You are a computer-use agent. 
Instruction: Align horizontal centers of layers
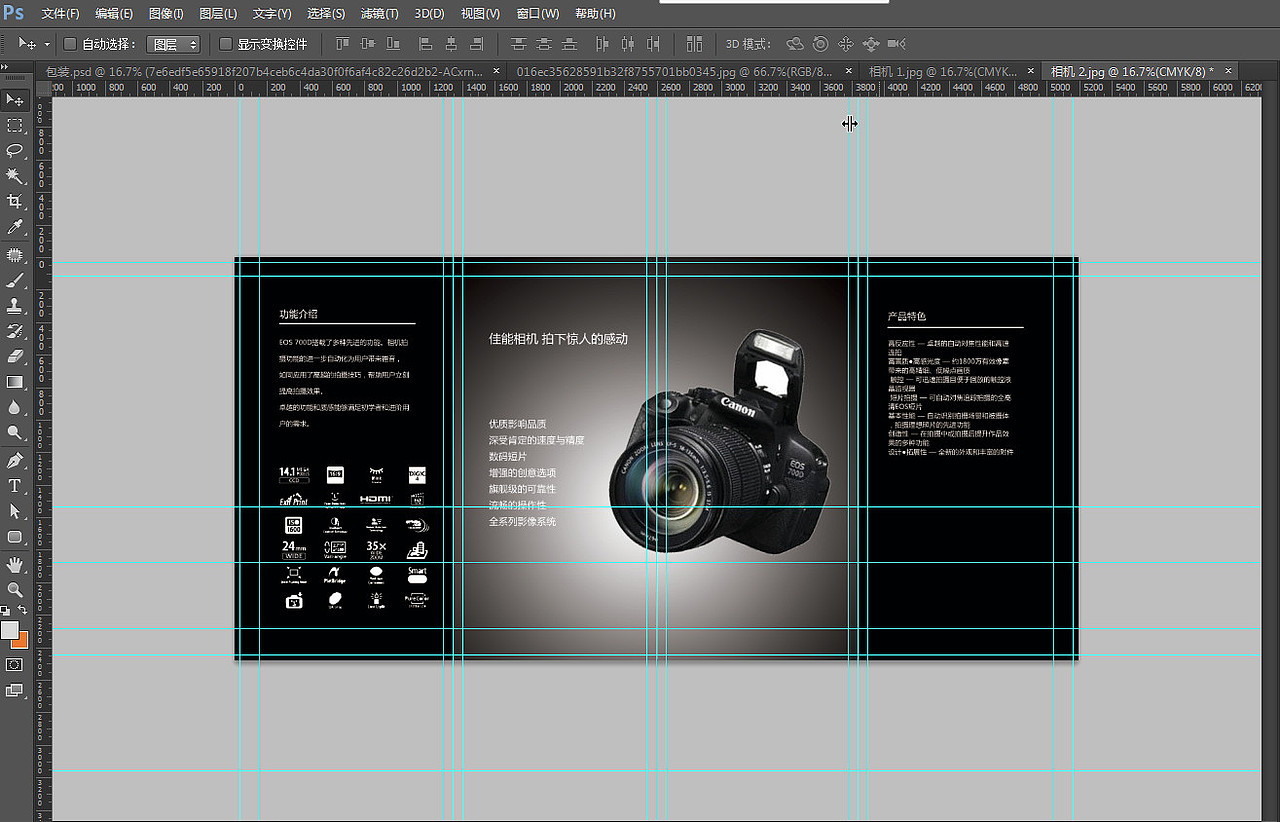click(451, 44)
